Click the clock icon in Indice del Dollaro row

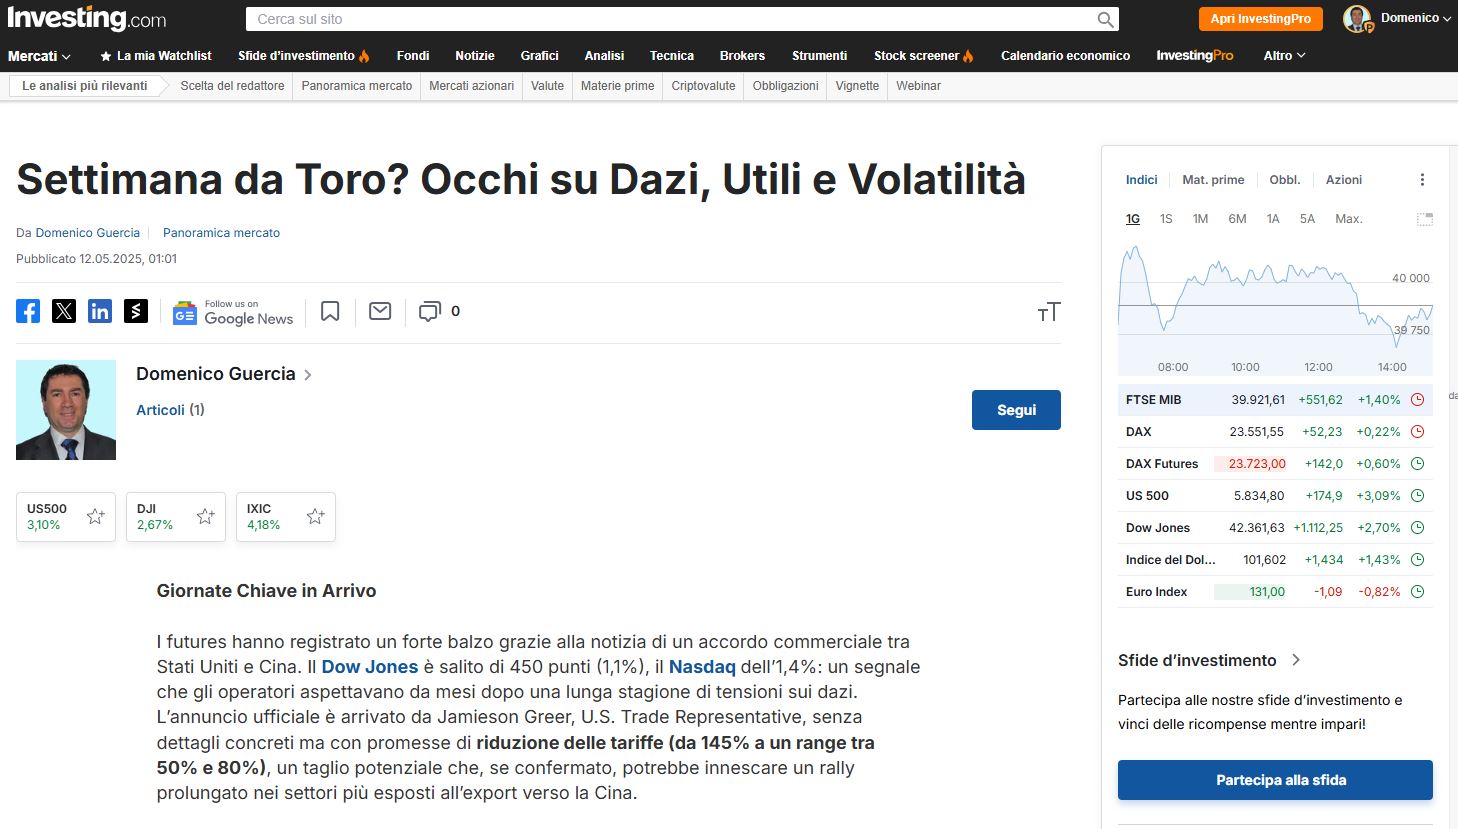click(1417, 560)
